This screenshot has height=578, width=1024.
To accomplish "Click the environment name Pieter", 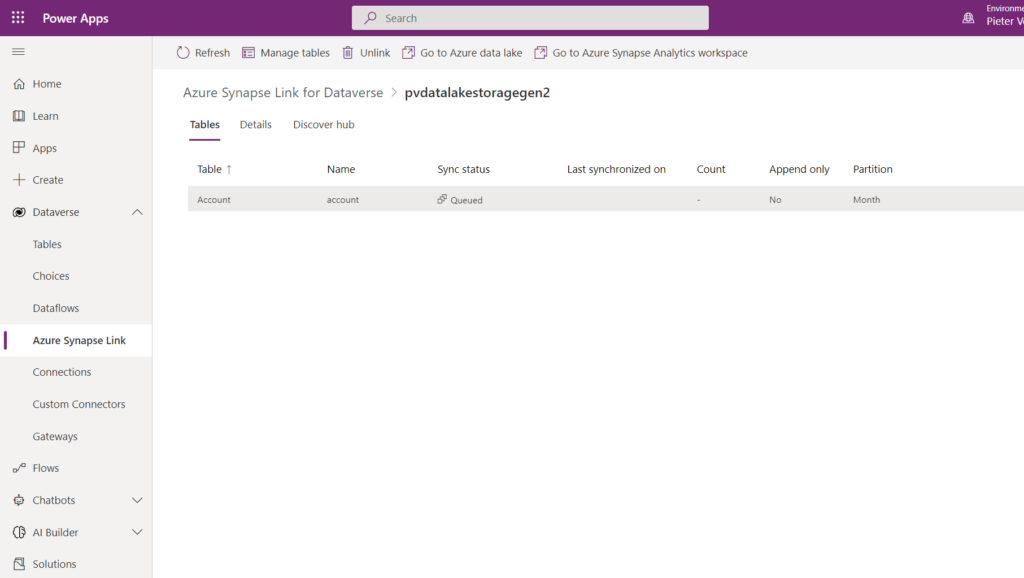I will coord(1005,22).
